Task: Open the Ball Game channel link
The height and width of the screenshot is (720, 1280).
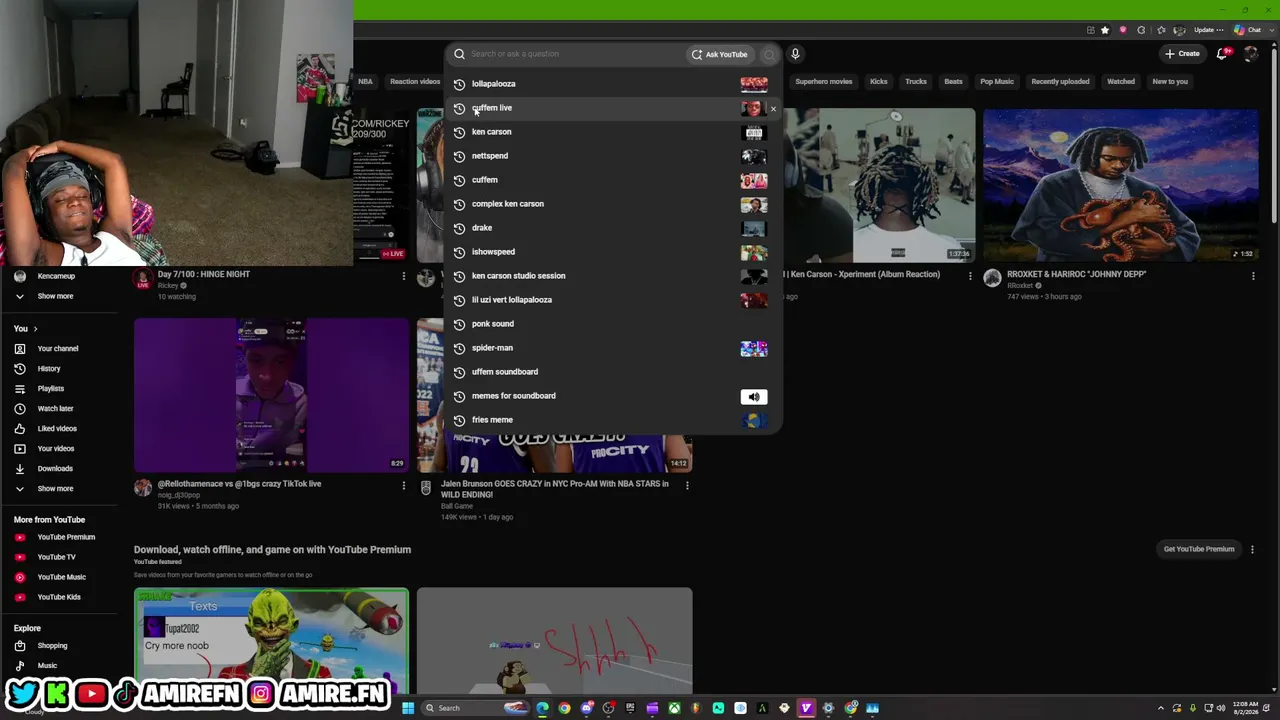Action: (x=457, y=506)
